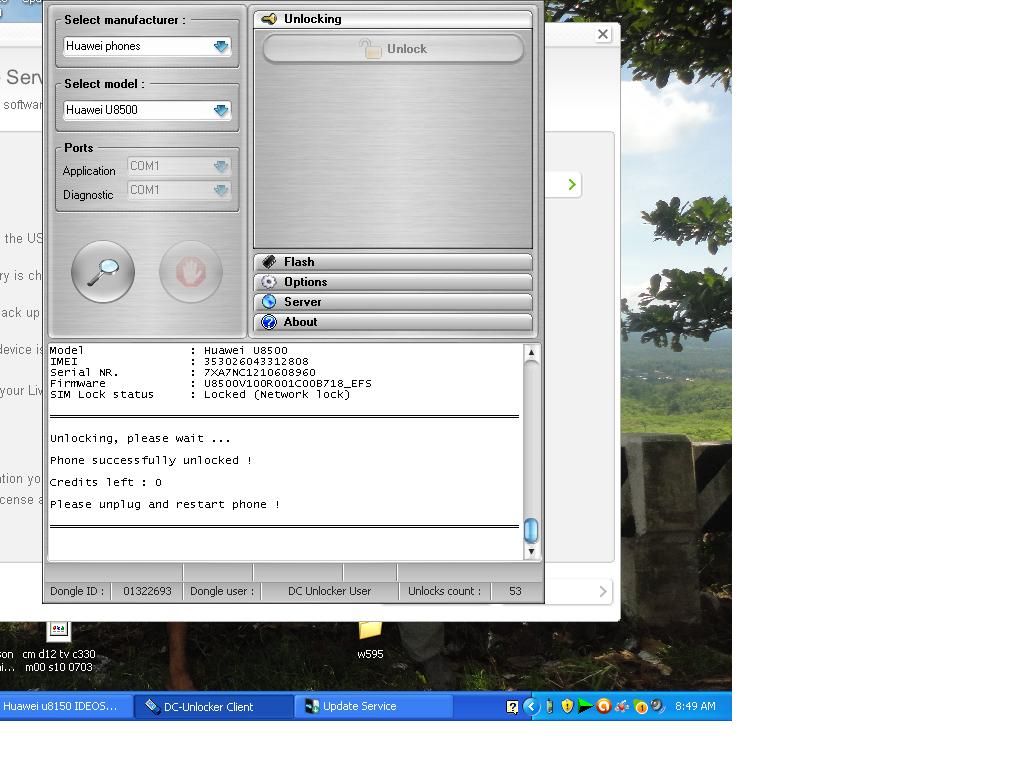Show the About panel section
The width and height of the screenshot is (1024, 768).
tap(392, 322)
